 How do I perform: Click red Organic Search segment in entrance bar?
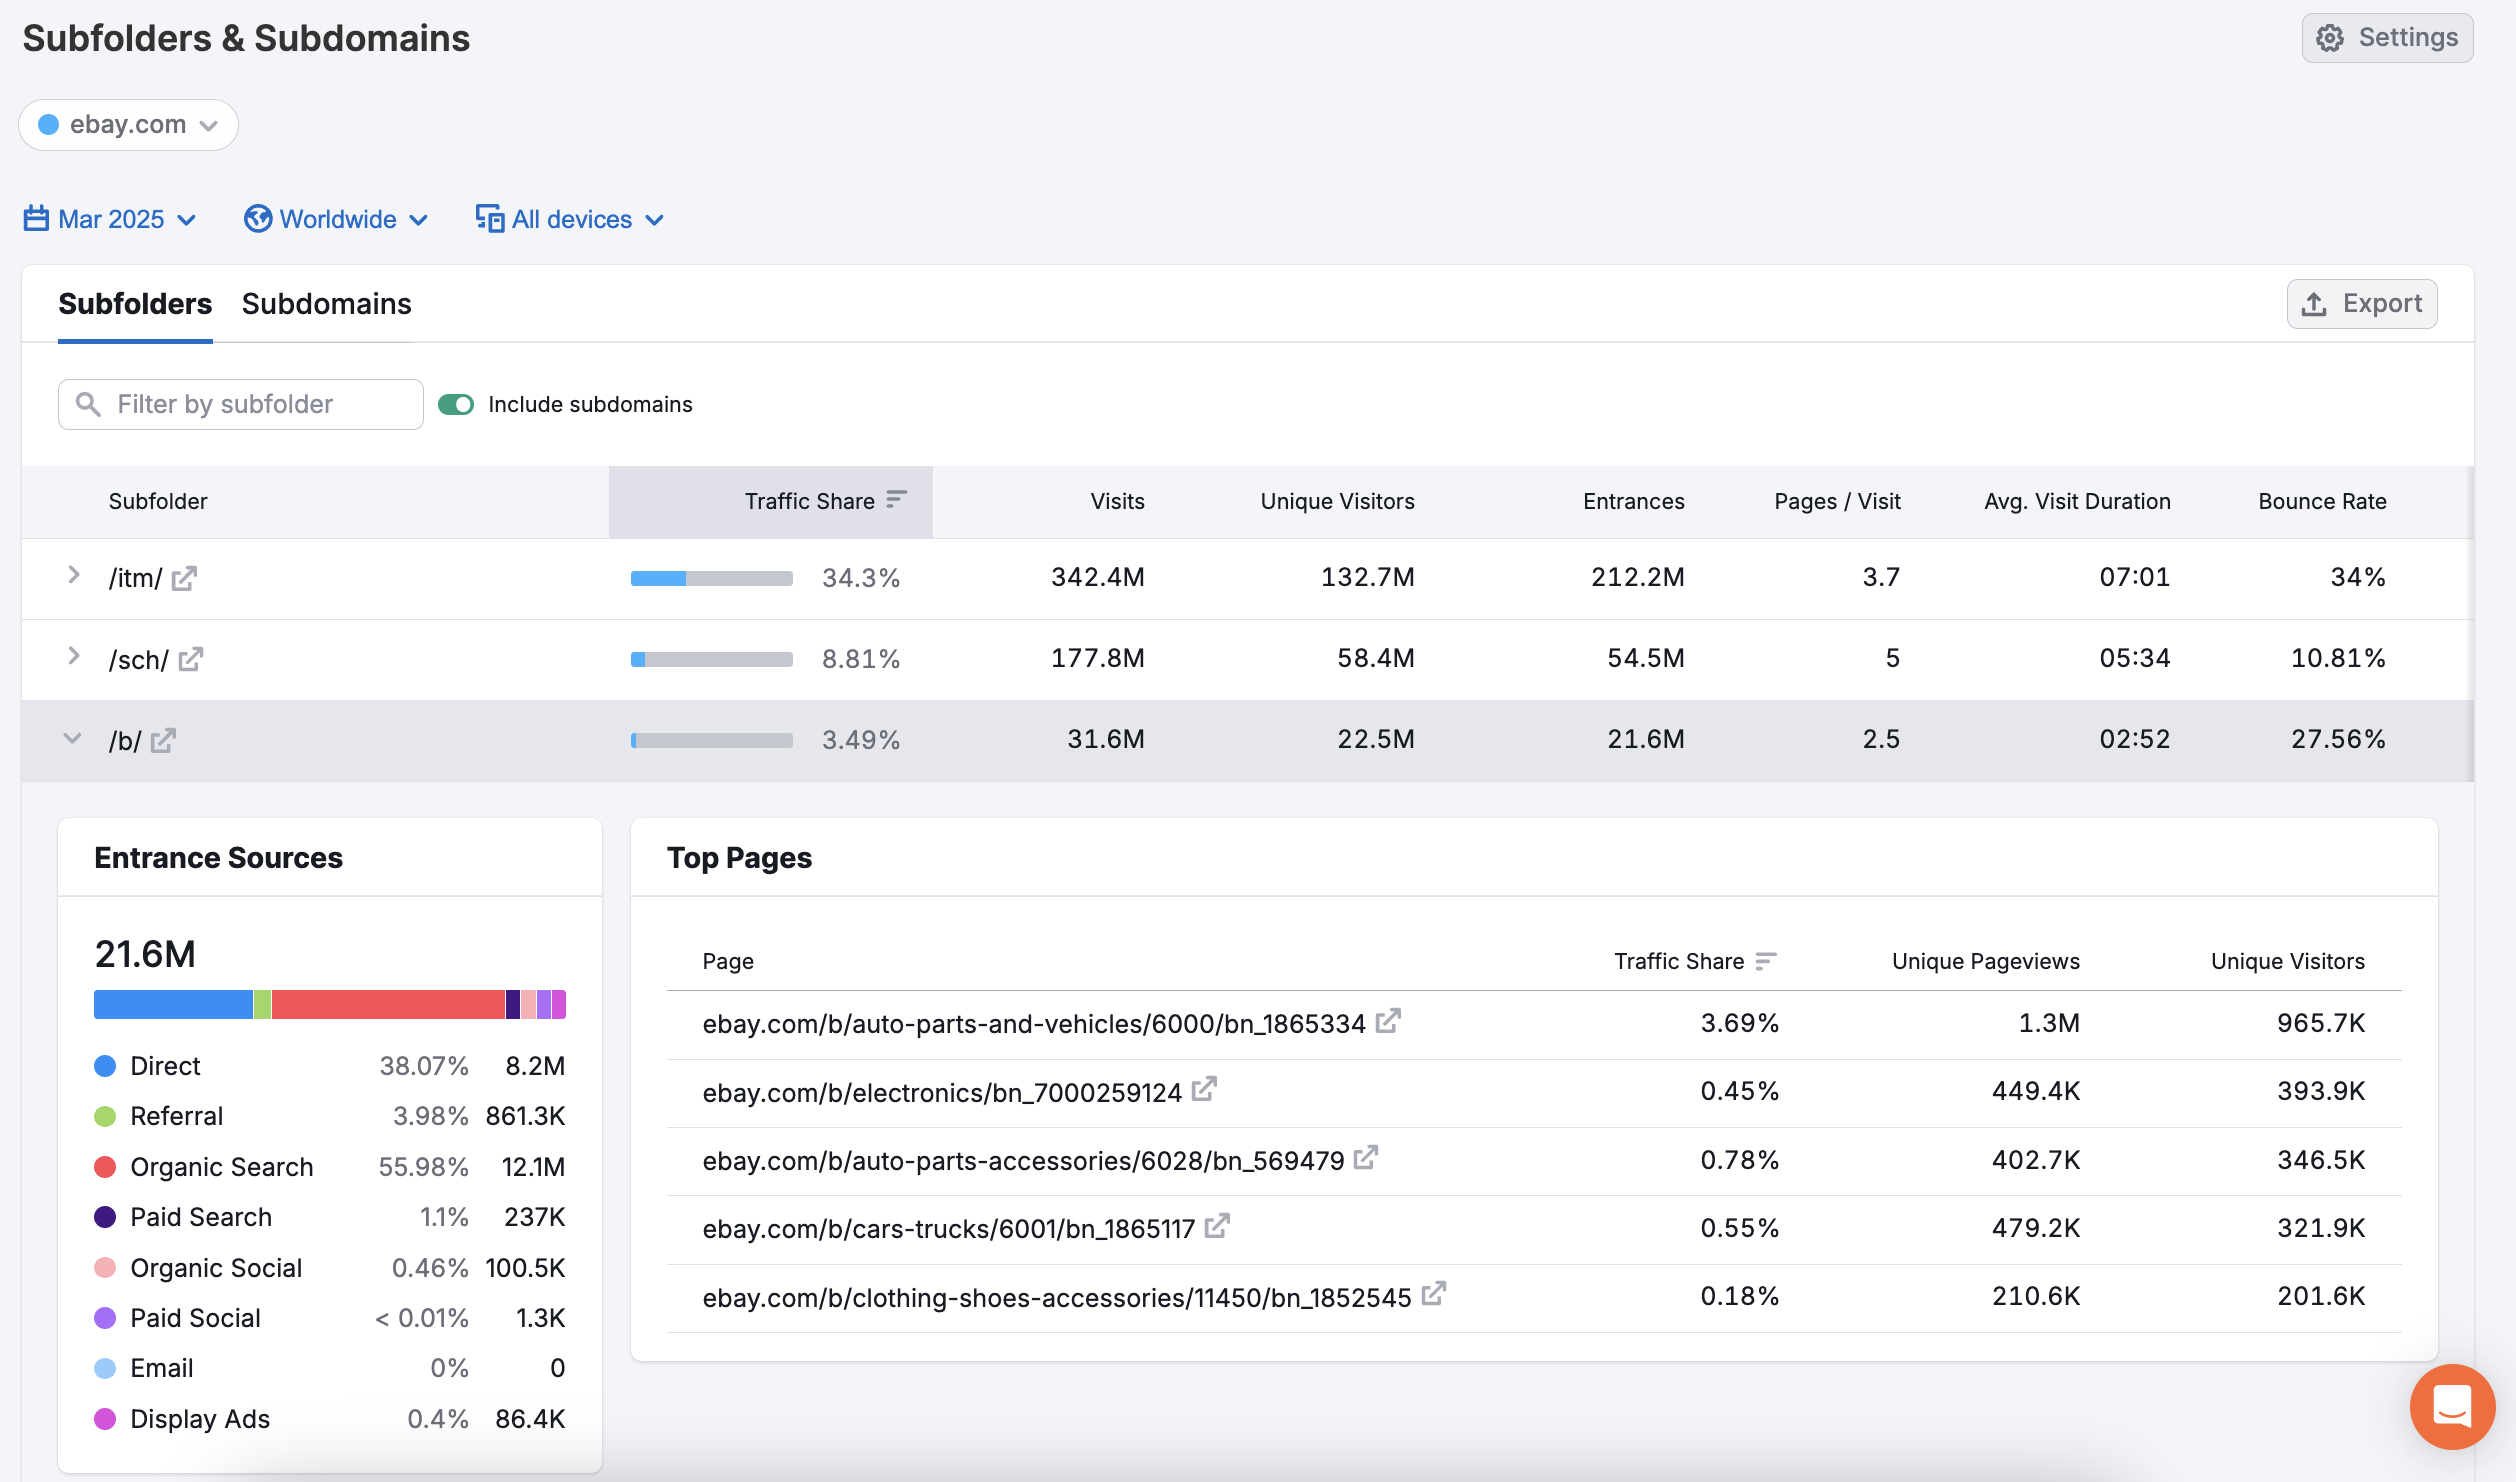389,1004
